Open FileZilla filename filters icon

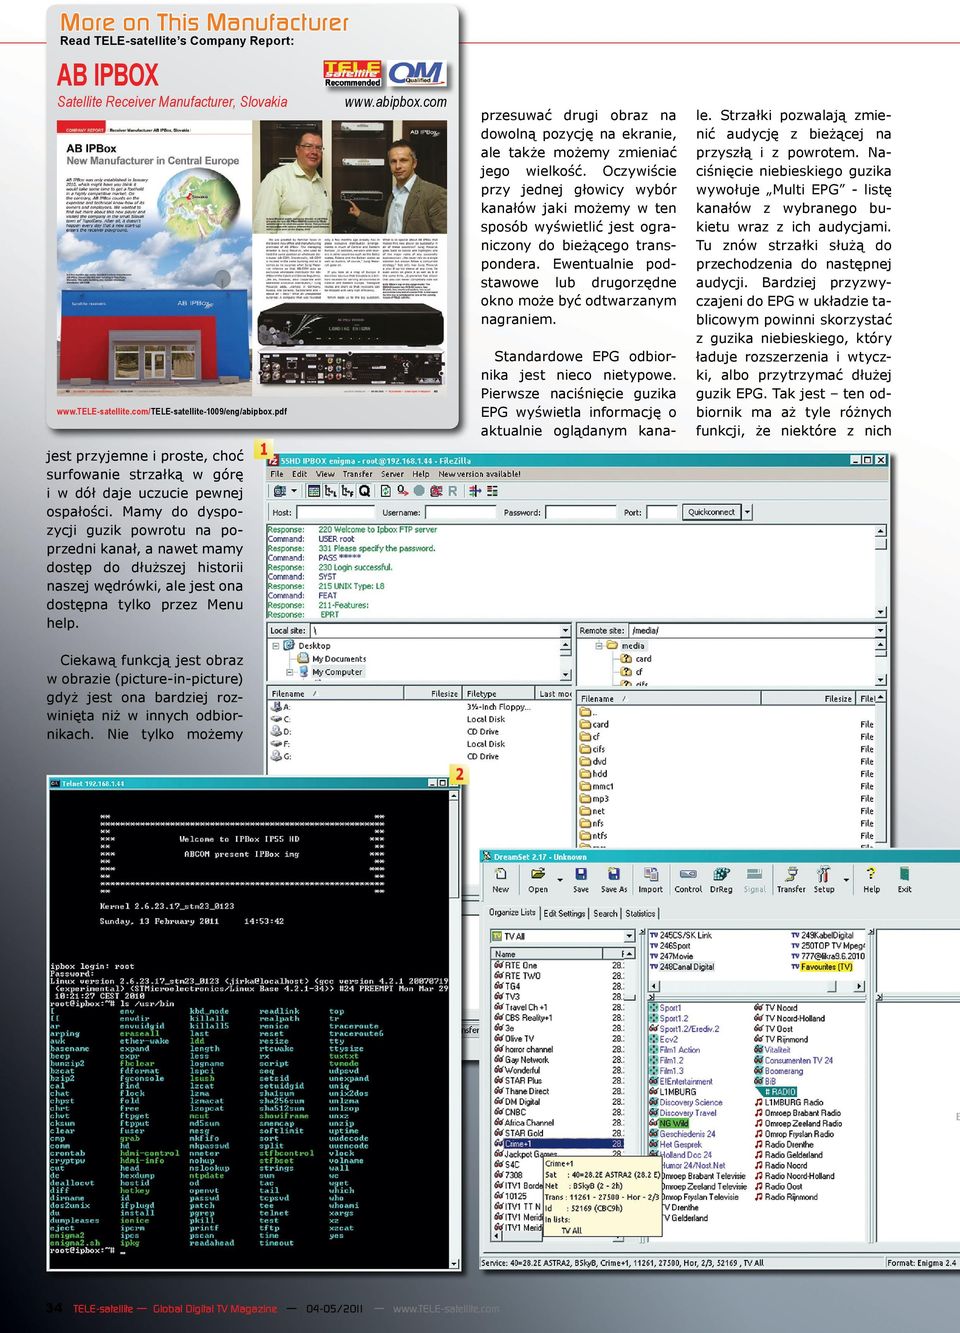click(475, 491)
